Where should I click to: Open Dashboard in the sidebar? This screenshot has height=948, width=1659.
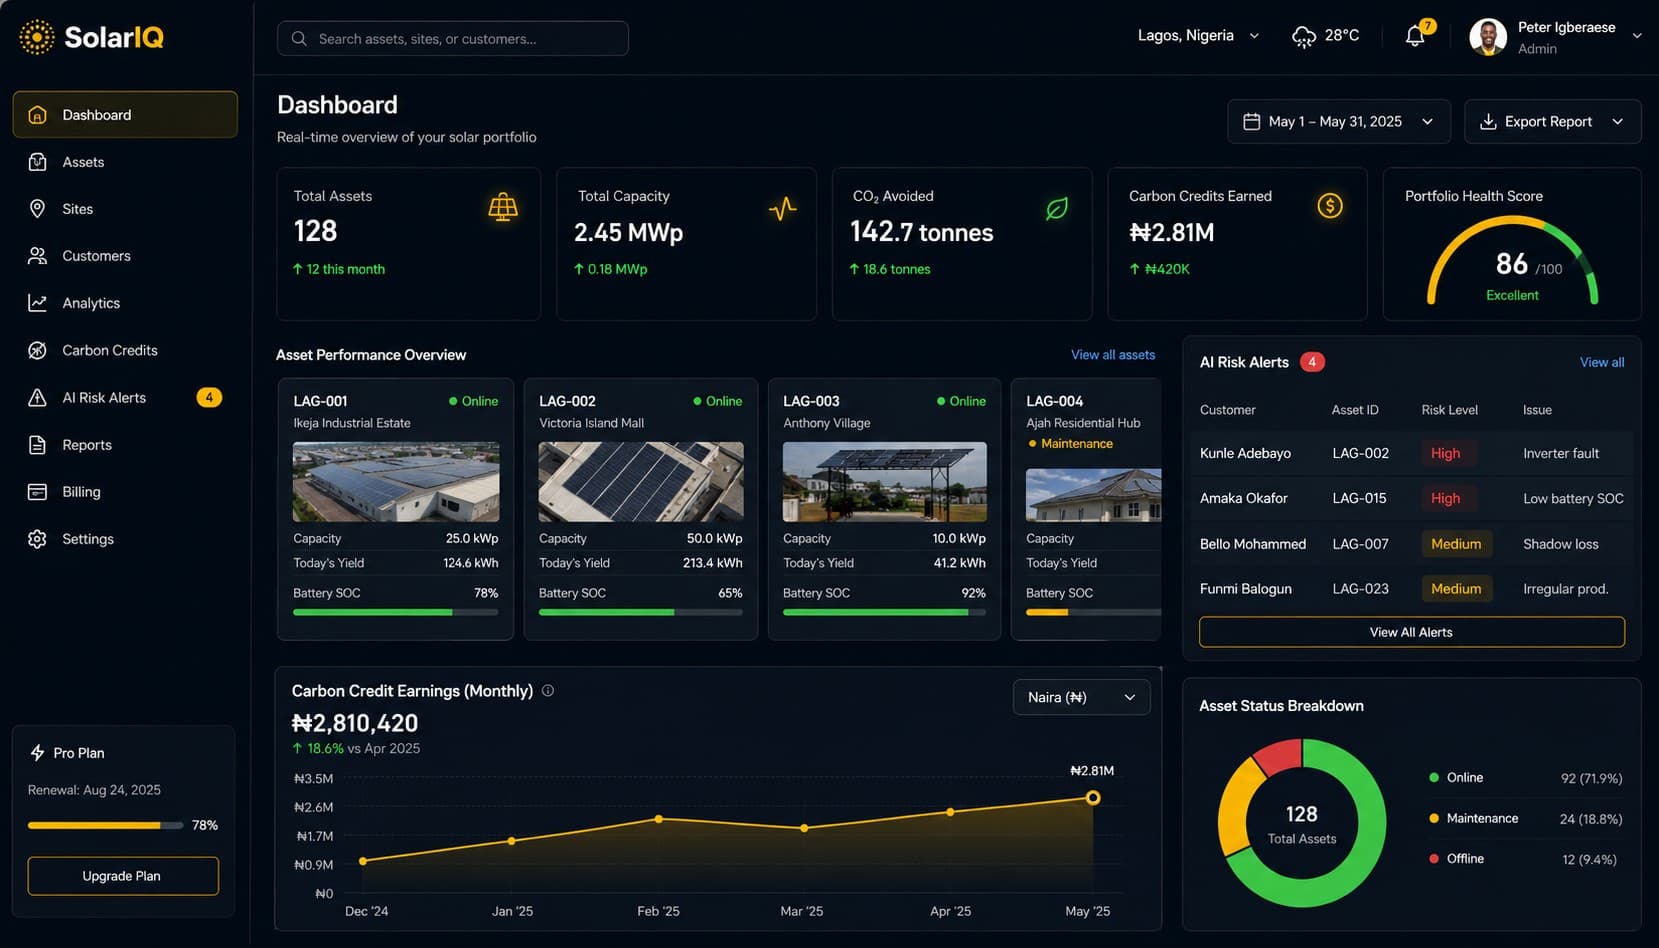[125, 115]
